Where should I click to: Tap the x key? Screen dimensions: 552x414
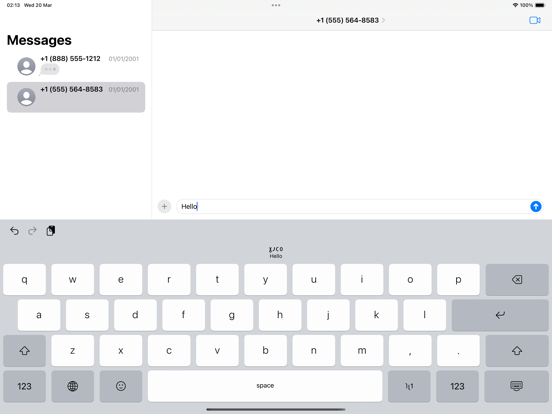click(121, 351)
